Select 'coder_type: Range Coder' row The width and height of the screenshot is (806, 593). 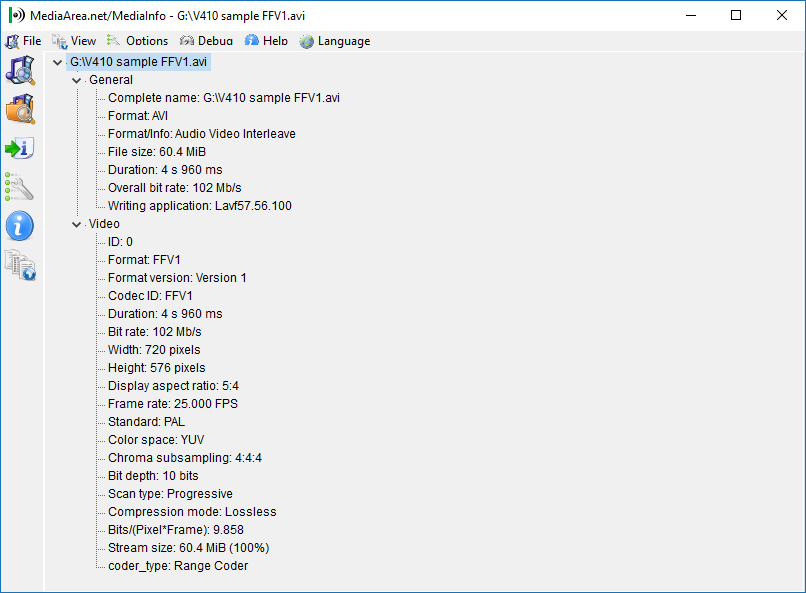pos(178,565)
